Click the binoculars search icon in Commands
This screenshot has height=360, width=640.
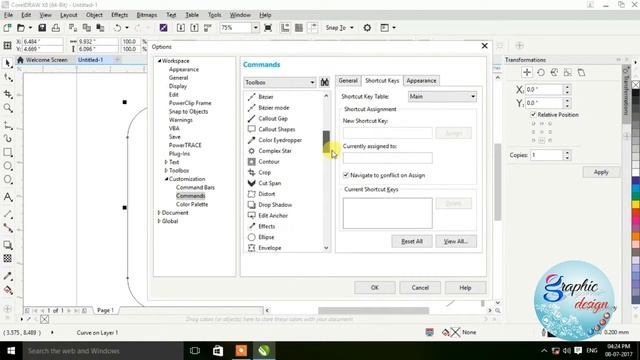[x=324, y=82]
